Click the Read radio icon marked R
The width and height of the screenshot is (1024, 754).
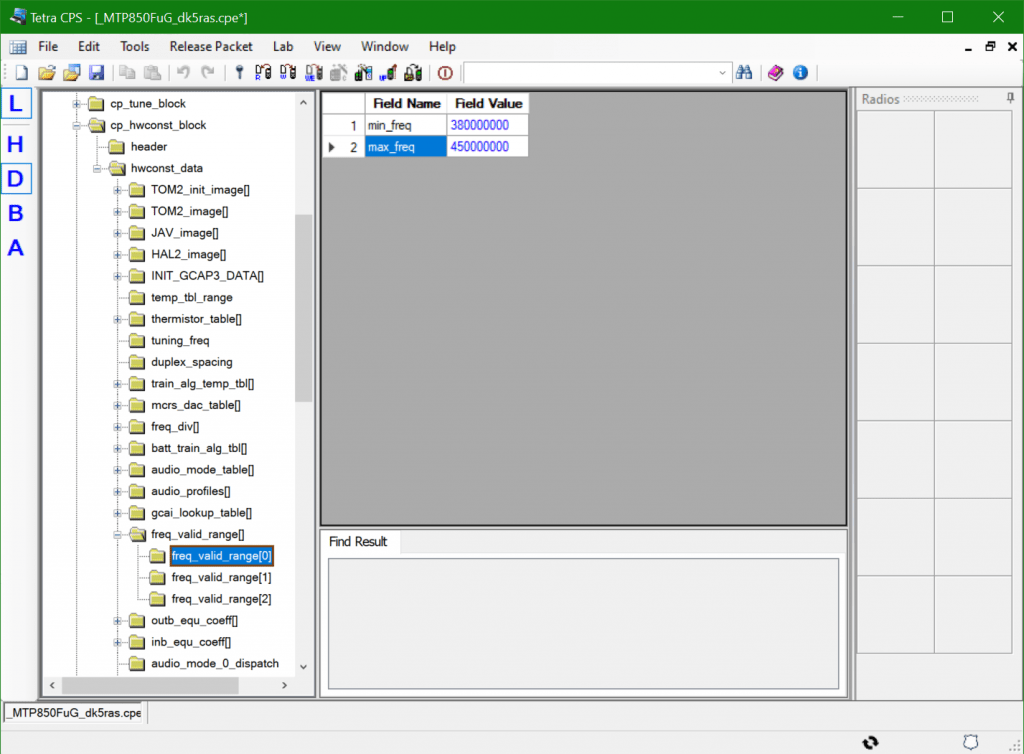(264, 73)
